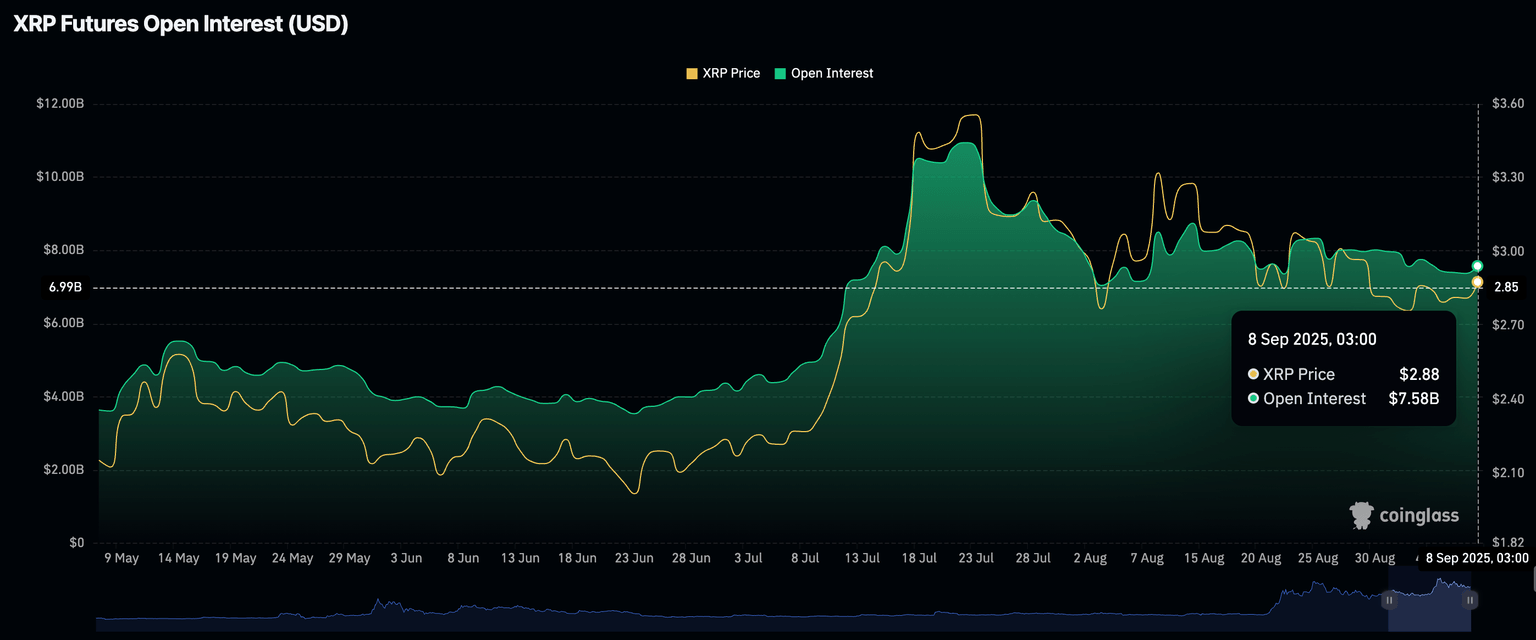Click the x-axis crosshair date label at bottom
The height and width of the screenshot is (640, 1536).
1477,558
